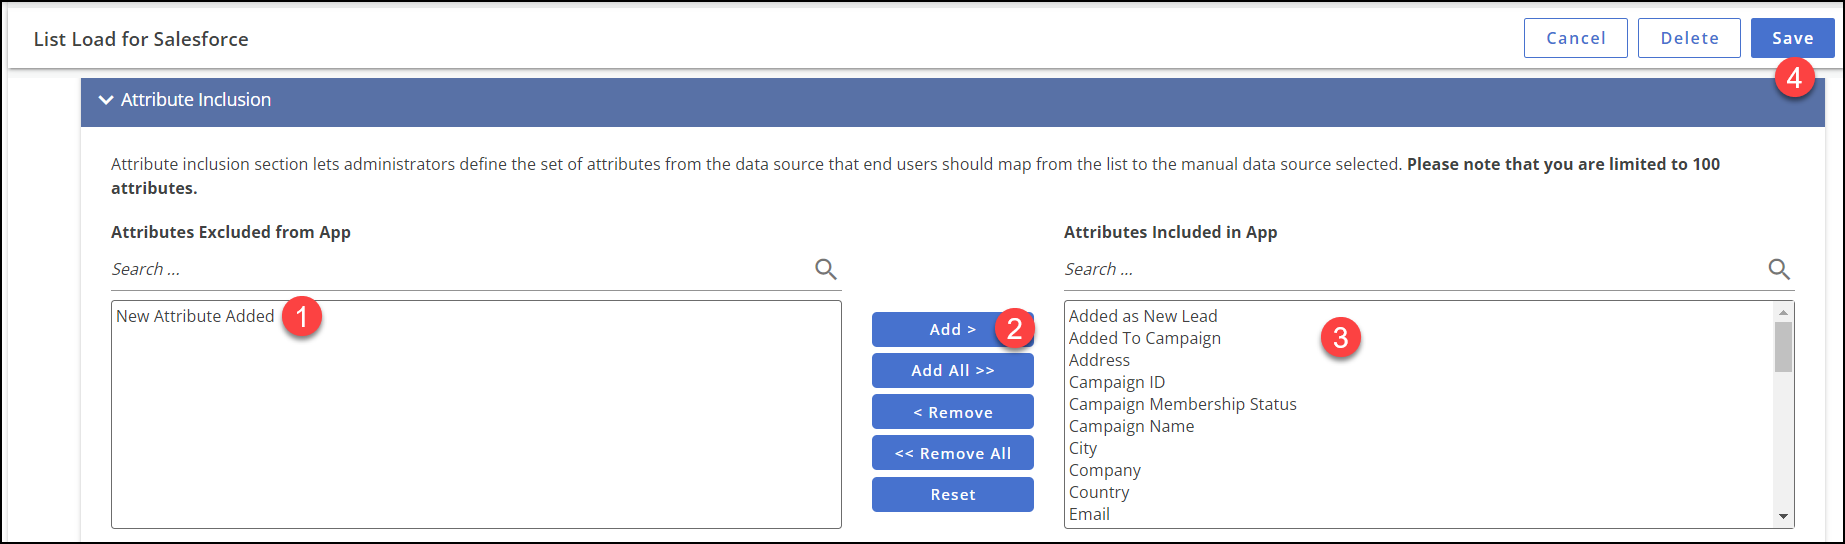Click the Add > button
Screen dimensions: 1845x544
click(x=952, y=329)
